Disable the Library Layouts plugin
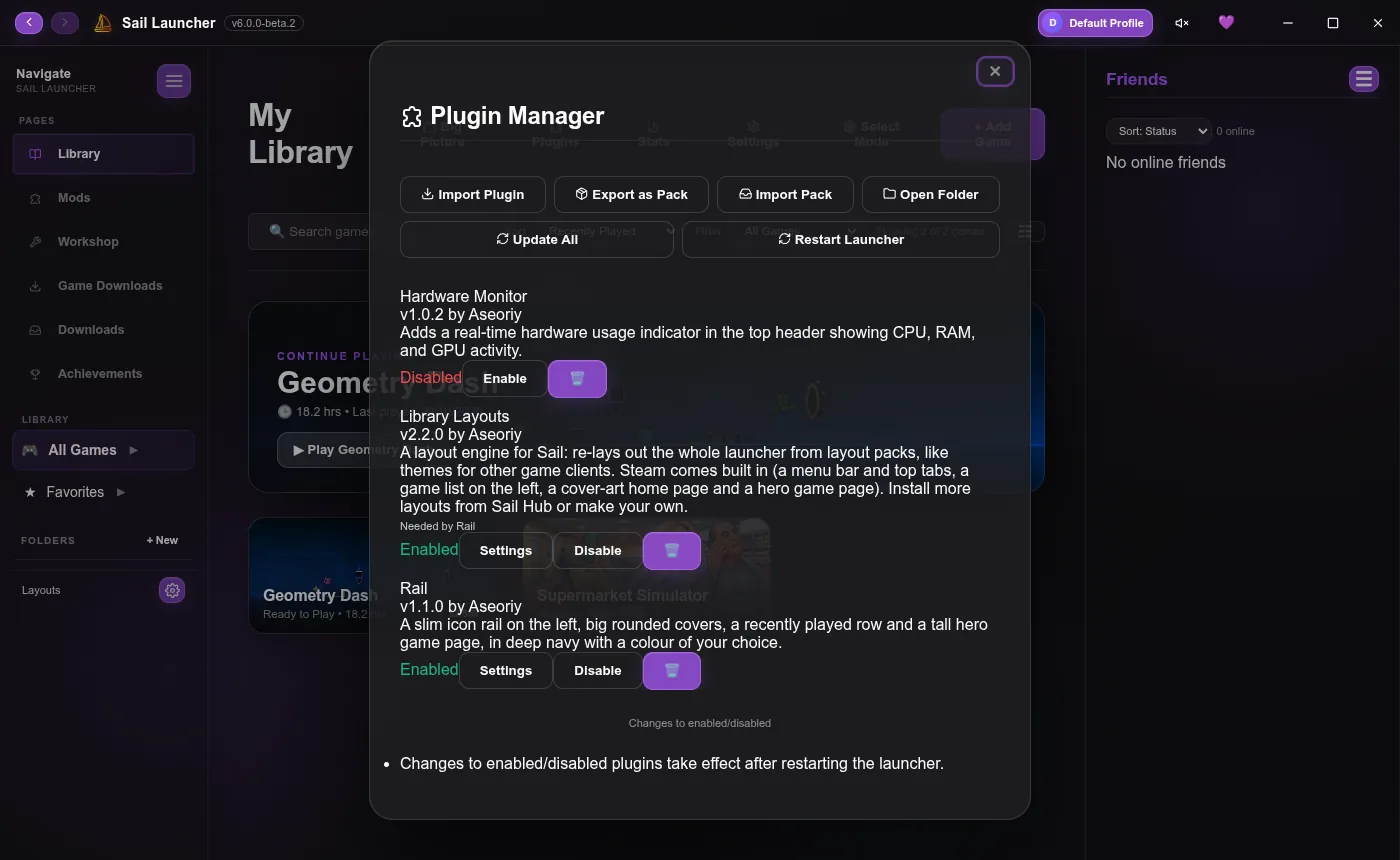The width and height of the screenshot is (1400, 860). [x=598, y=551]
